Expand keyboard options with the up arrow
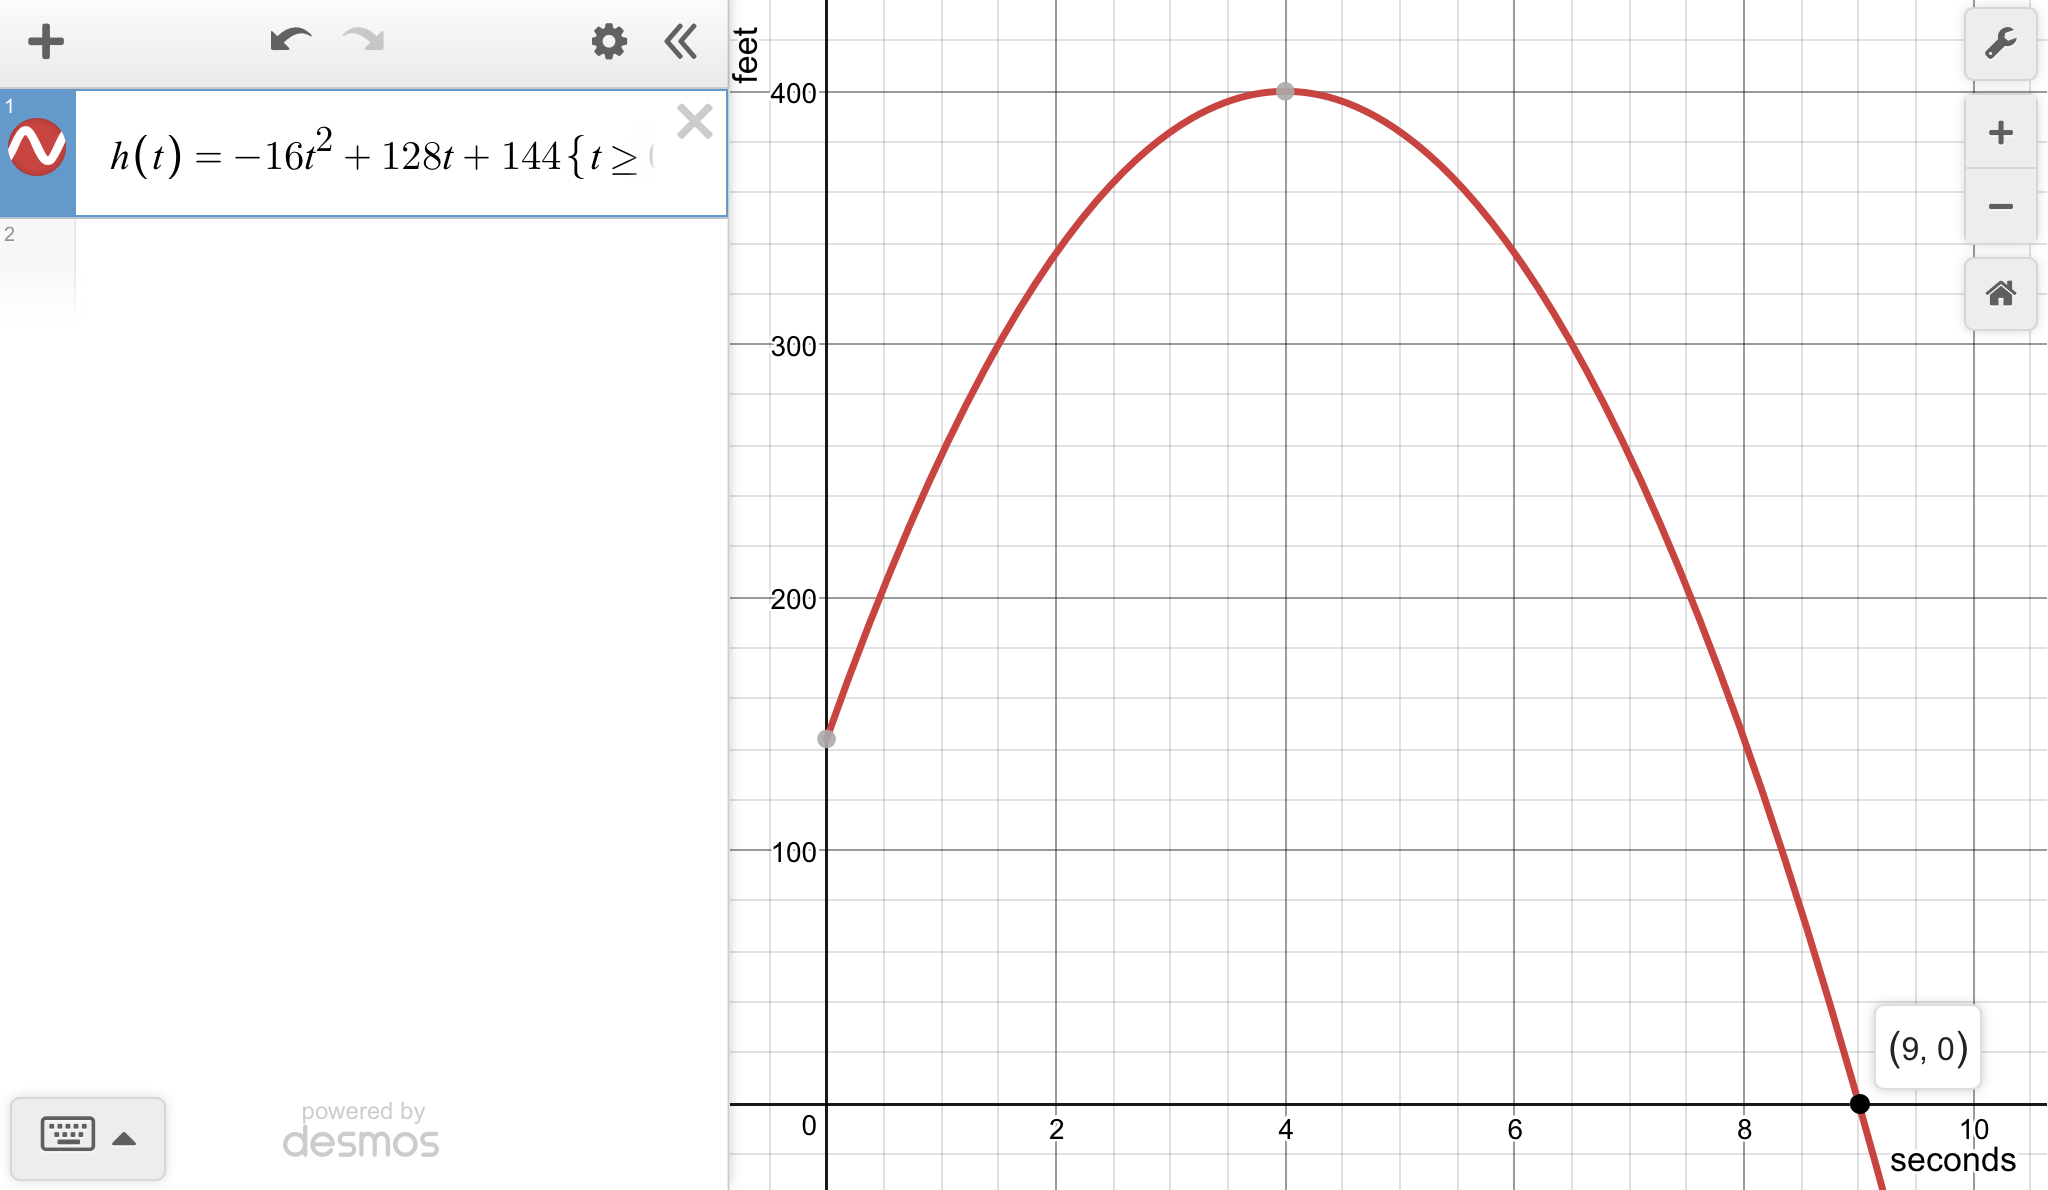The image size is (2048, 1190). [125, 1138]
